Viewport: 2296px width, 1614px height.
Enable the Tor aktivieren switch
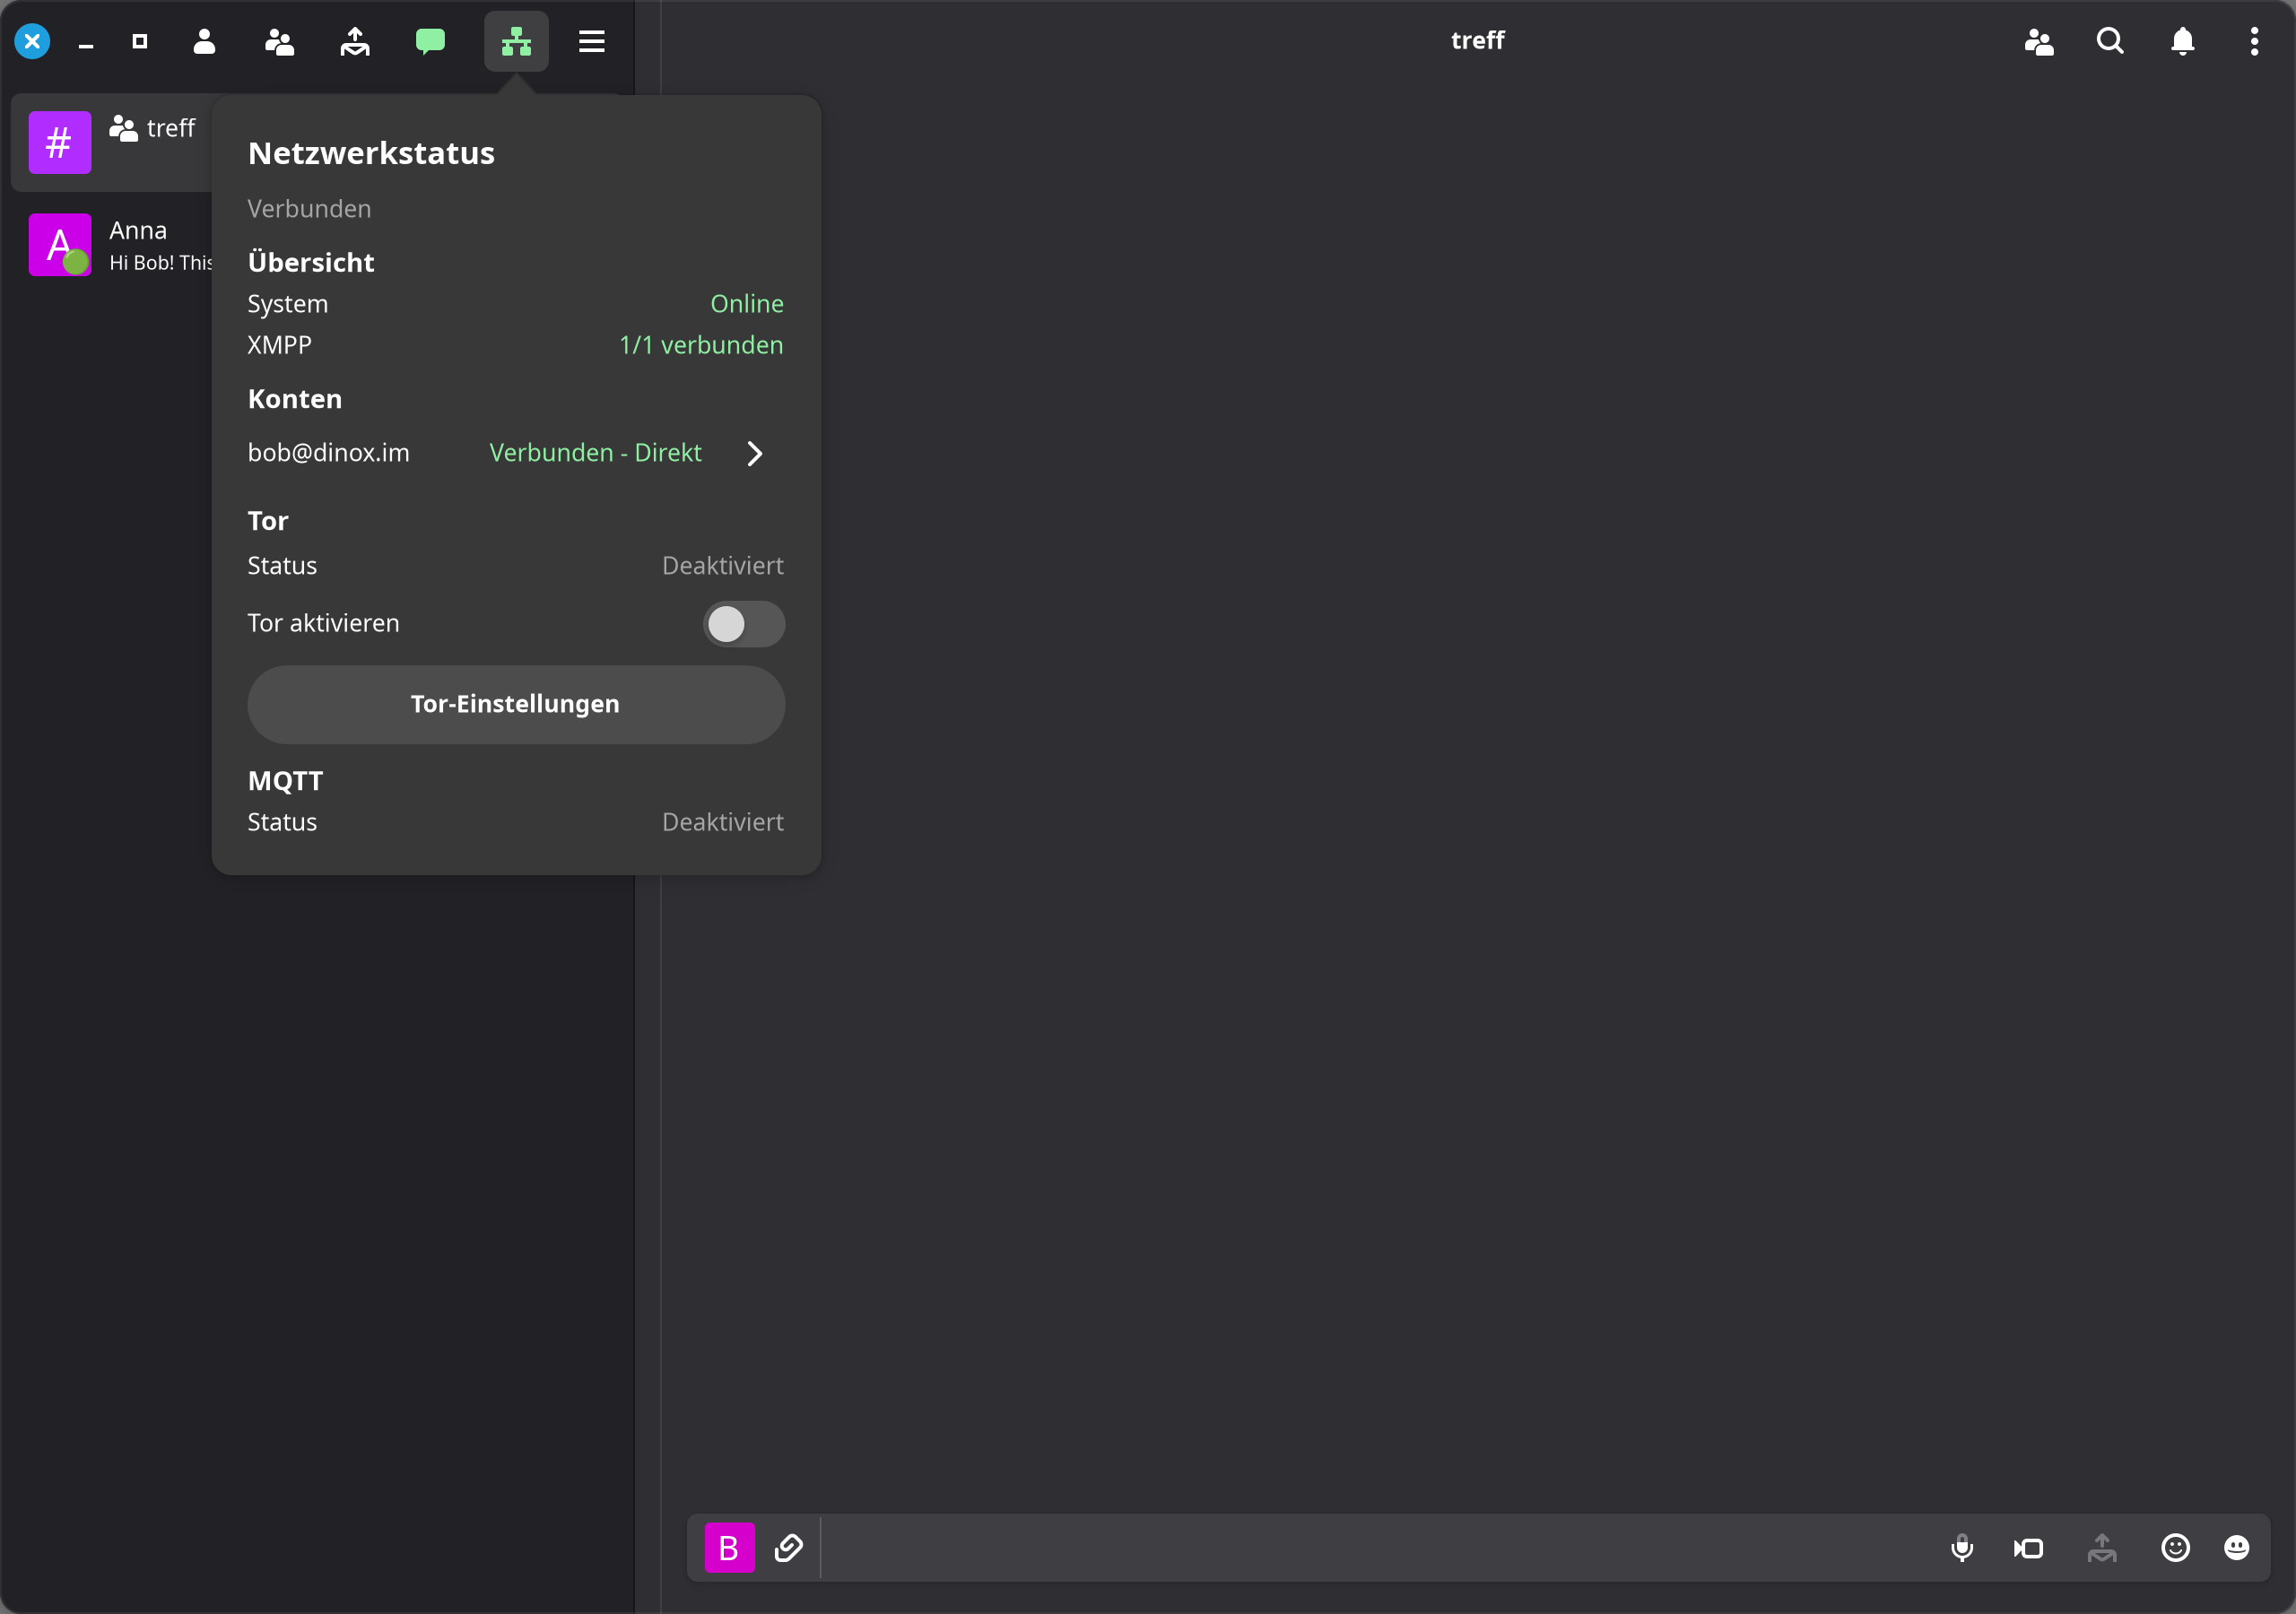point(744,624)
